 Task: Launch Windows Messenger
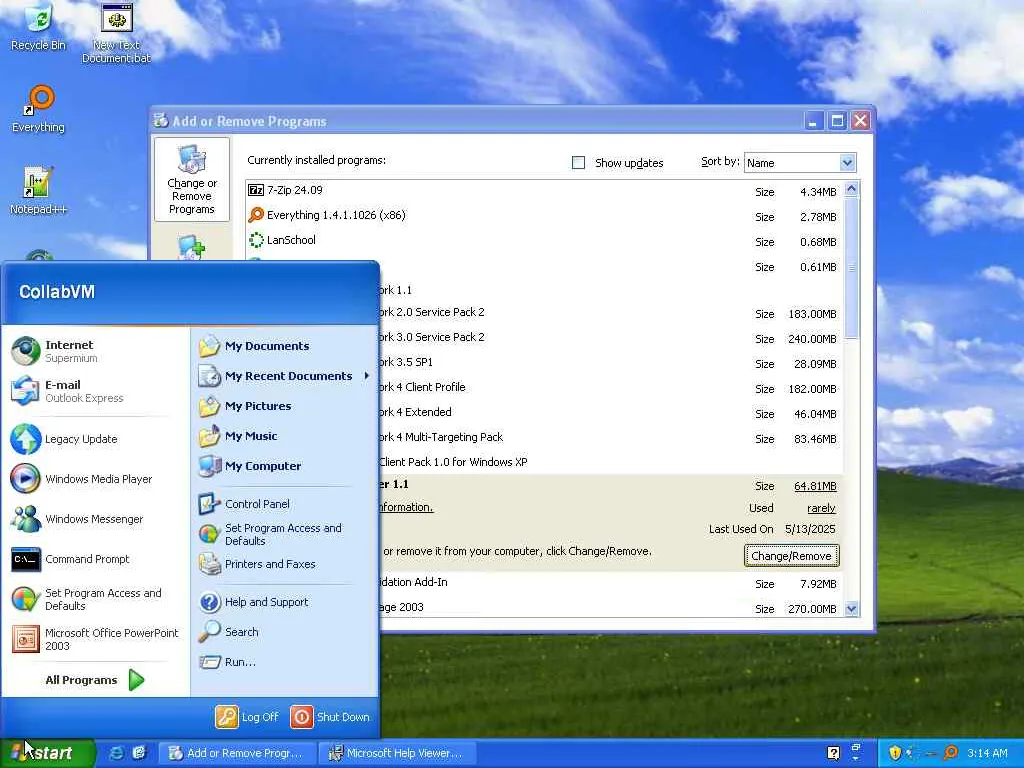[95, 519]
